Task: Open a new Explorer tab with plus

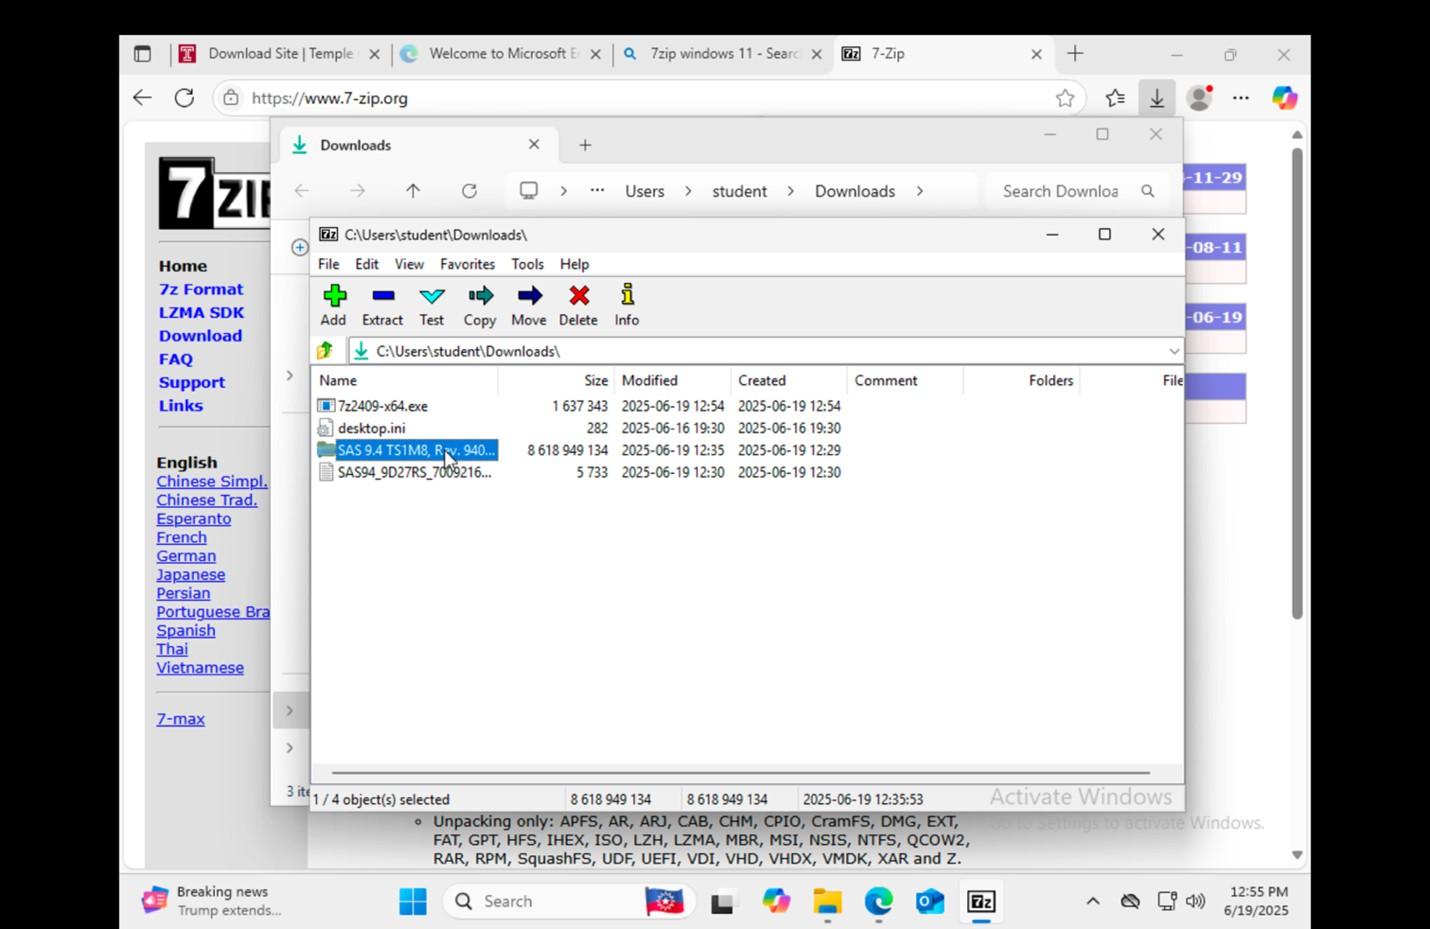Action: [585, 145]
